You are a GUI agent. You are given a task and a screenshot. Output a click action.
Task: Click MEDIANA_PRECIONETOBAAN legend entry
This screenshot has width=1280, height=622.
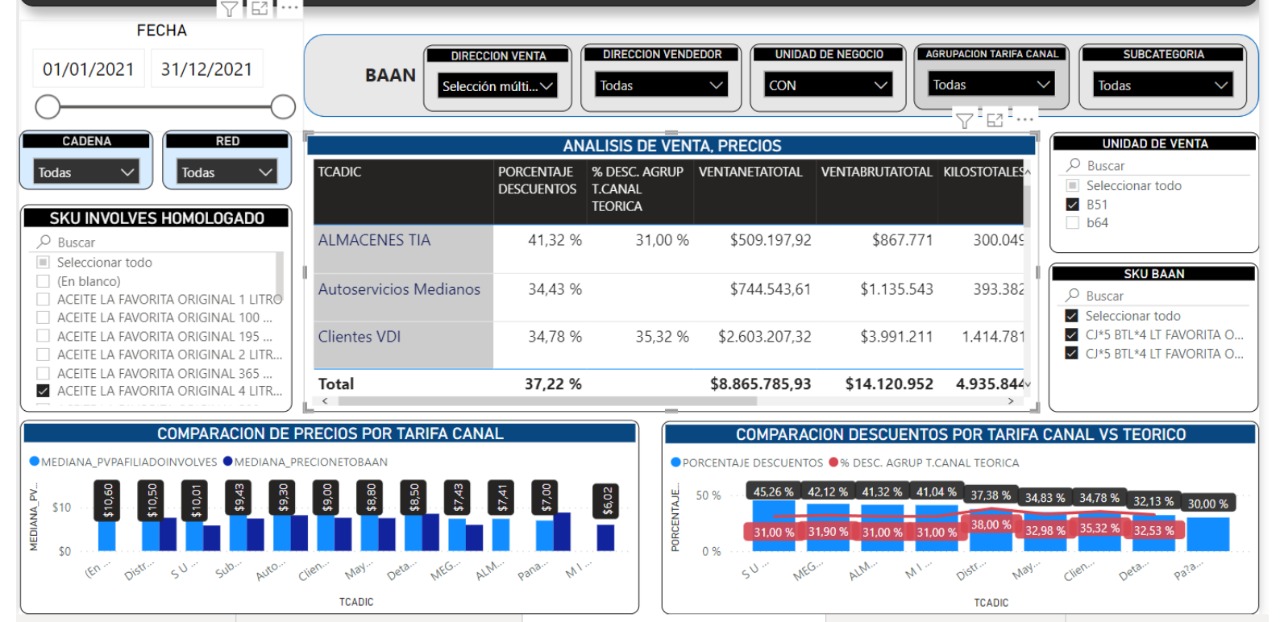[x=306, y=462]
